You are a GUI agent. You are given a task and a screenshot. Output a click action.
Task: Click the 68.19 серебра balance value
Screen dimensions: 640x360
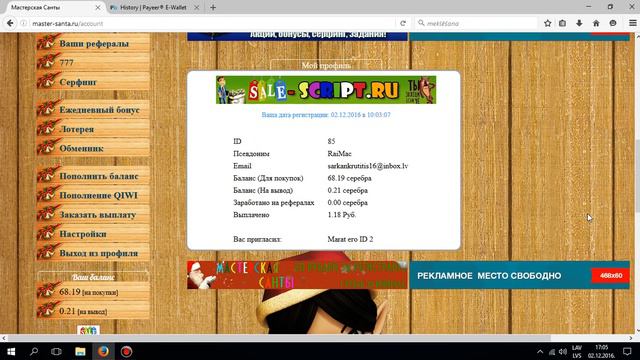[x=349, y=178]
